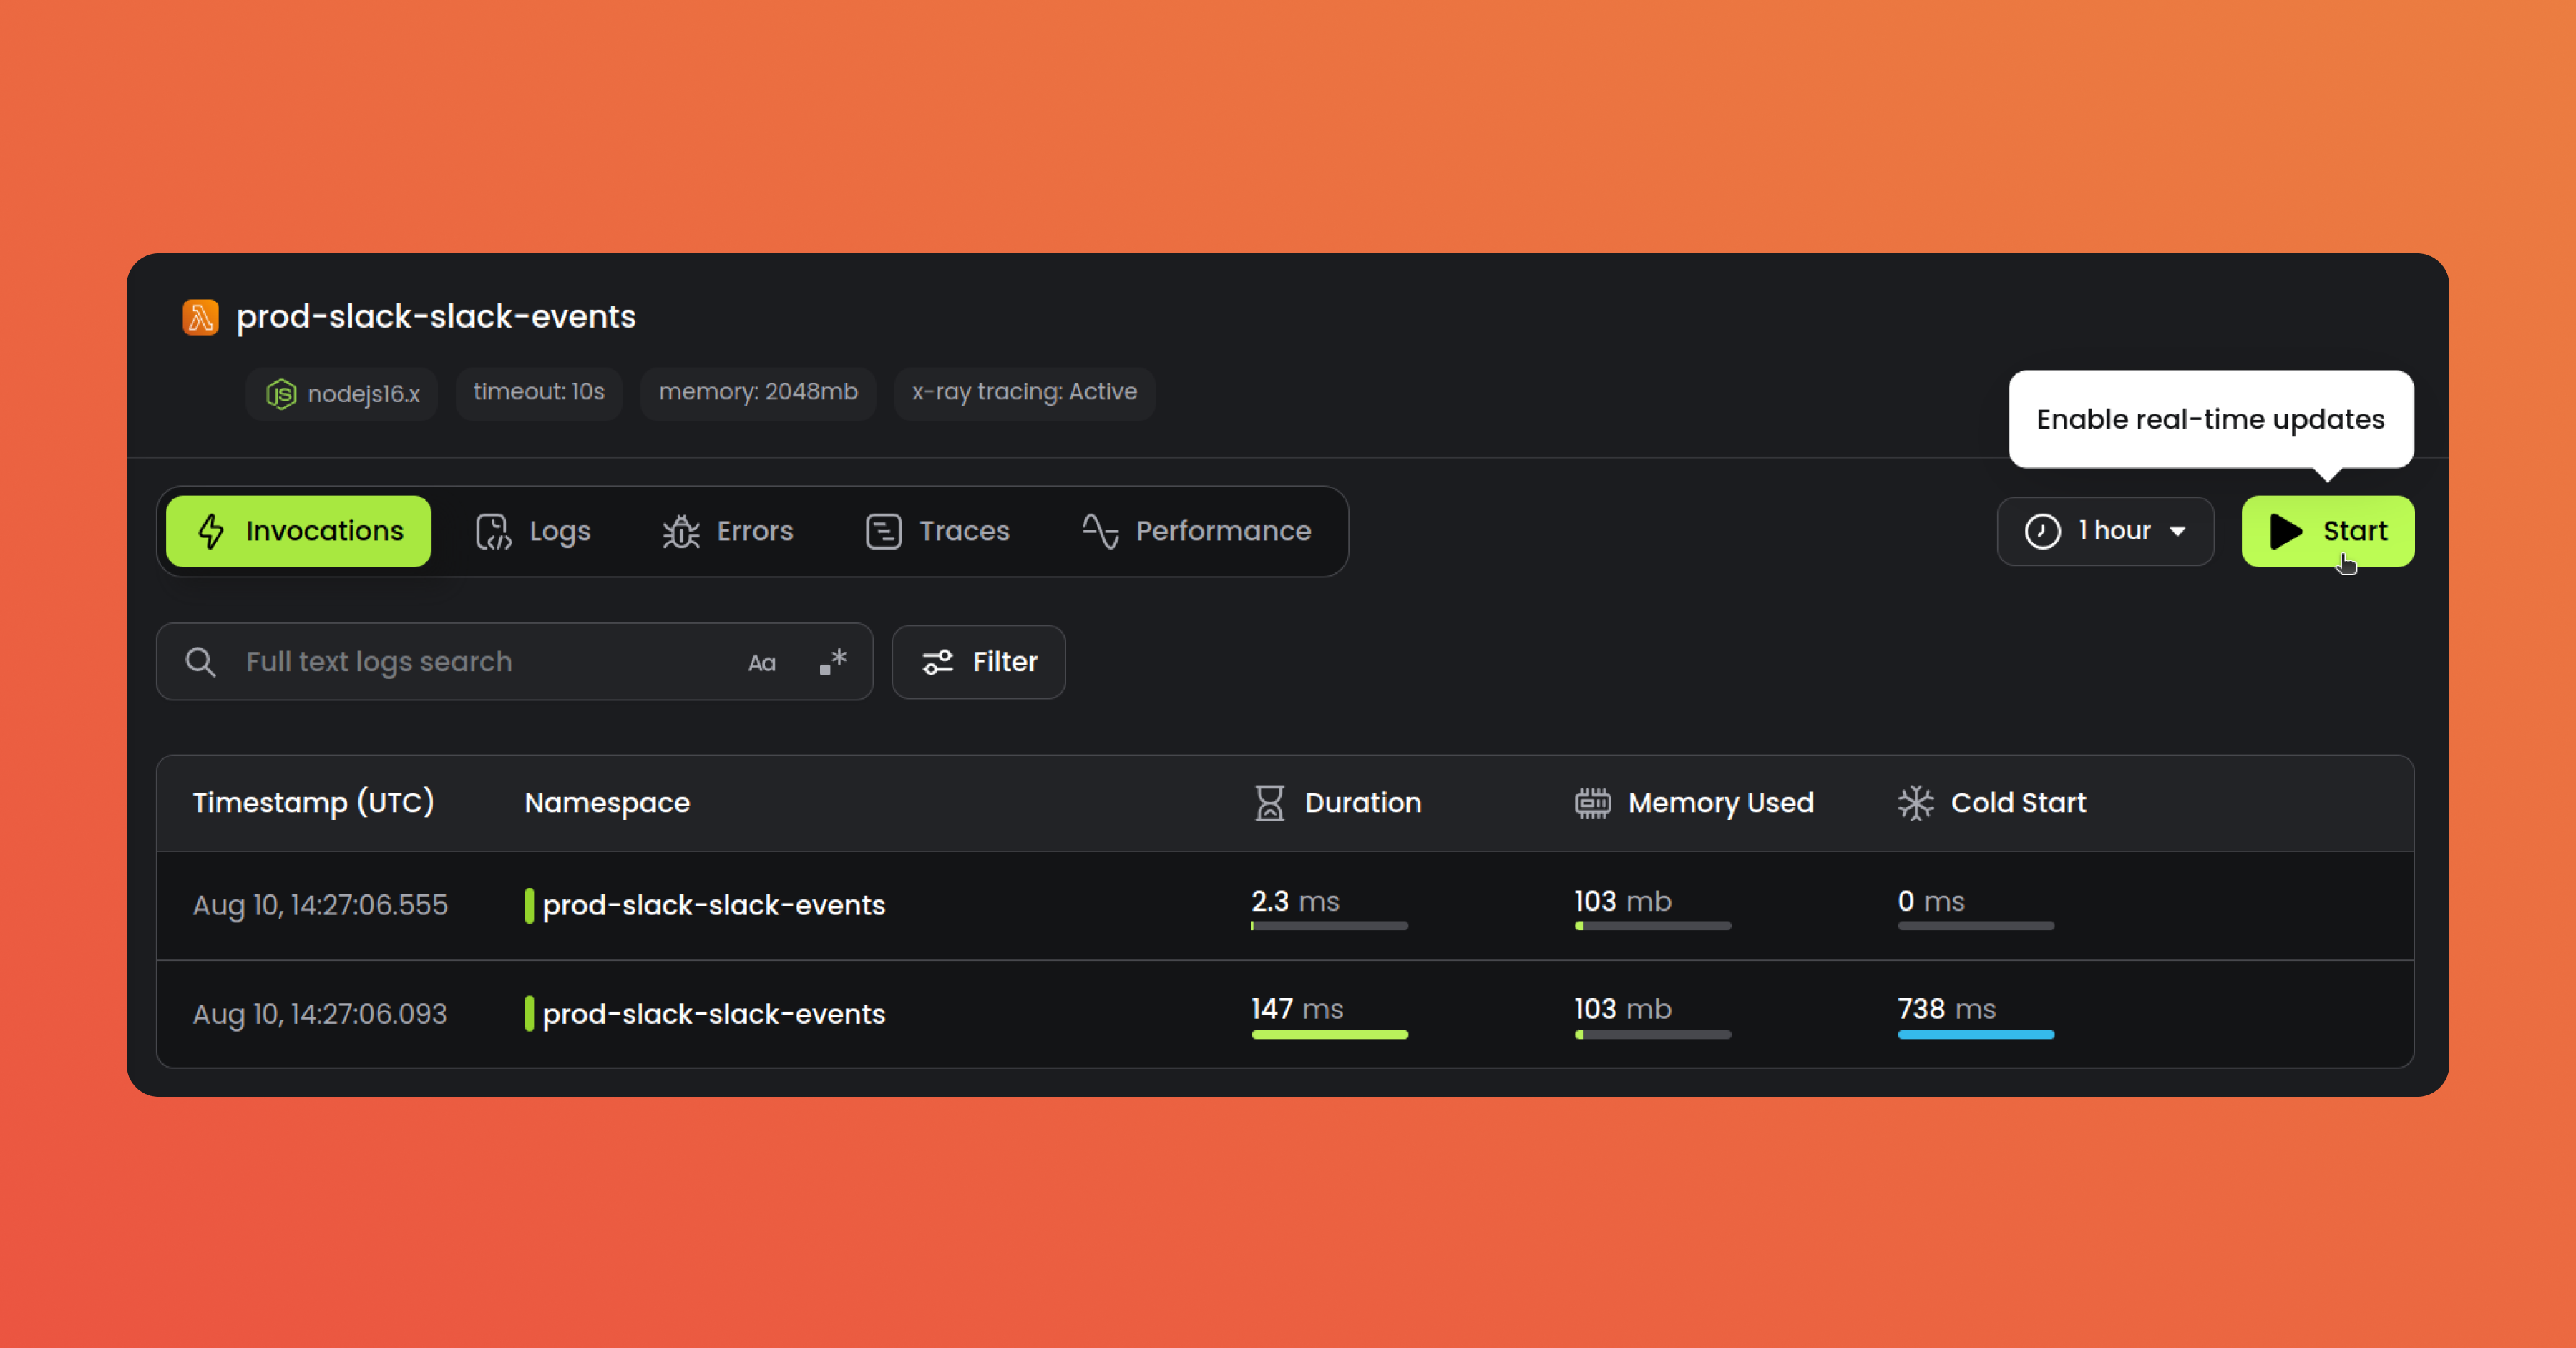Click the Memory Used chip icon
The image size is (2576, 1348).
click(1592, 803)
